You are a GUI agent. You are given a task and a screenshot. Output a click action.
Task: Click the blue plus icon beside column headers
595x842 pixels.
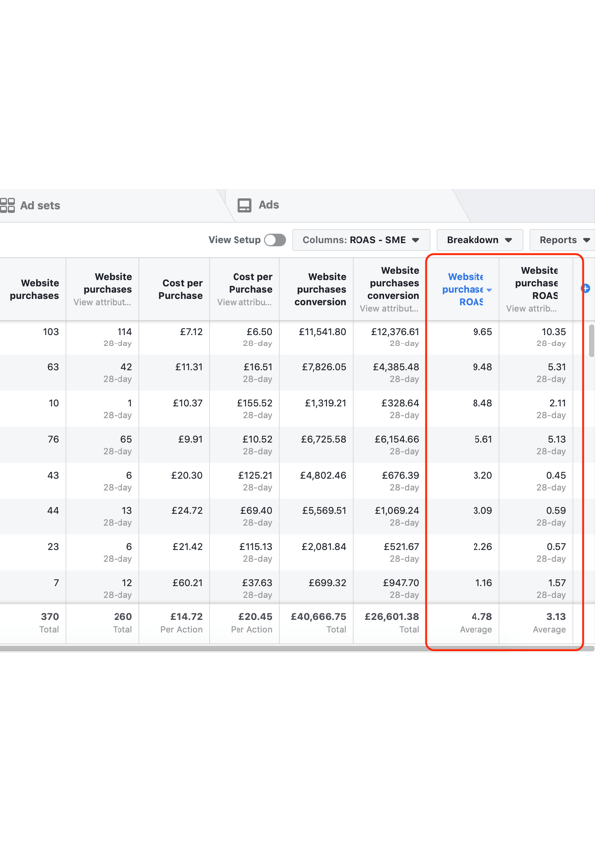pos(587,288)
